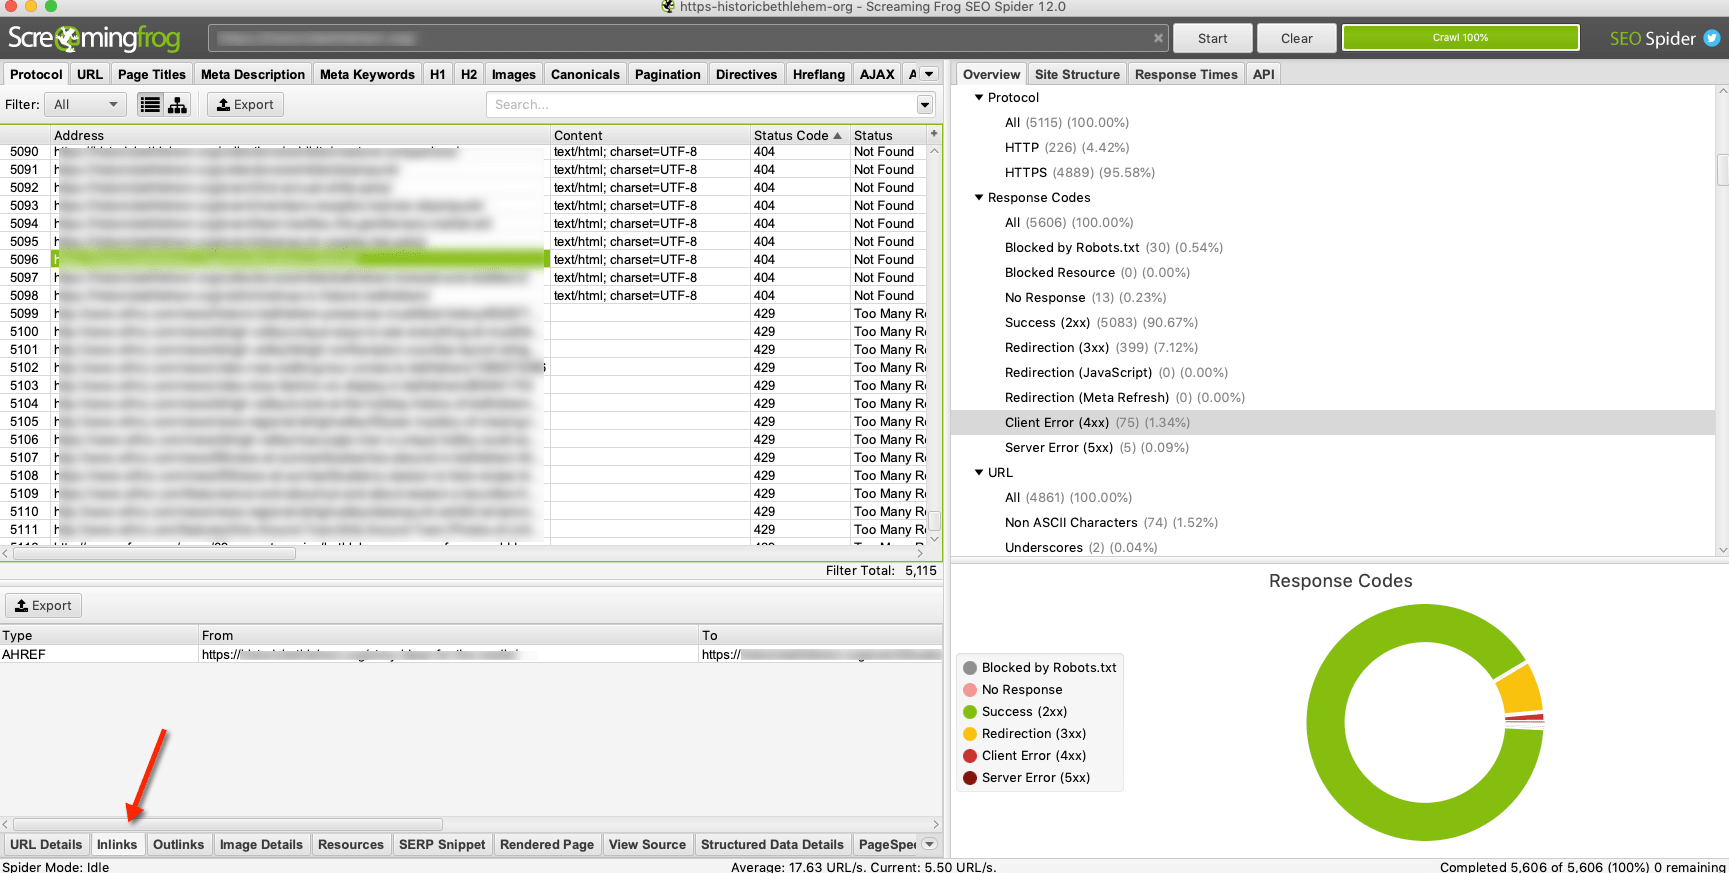Open the Filter All dropdown
Image resolution: width=1729 pixels, height=873 pixels.
(85, 105)
